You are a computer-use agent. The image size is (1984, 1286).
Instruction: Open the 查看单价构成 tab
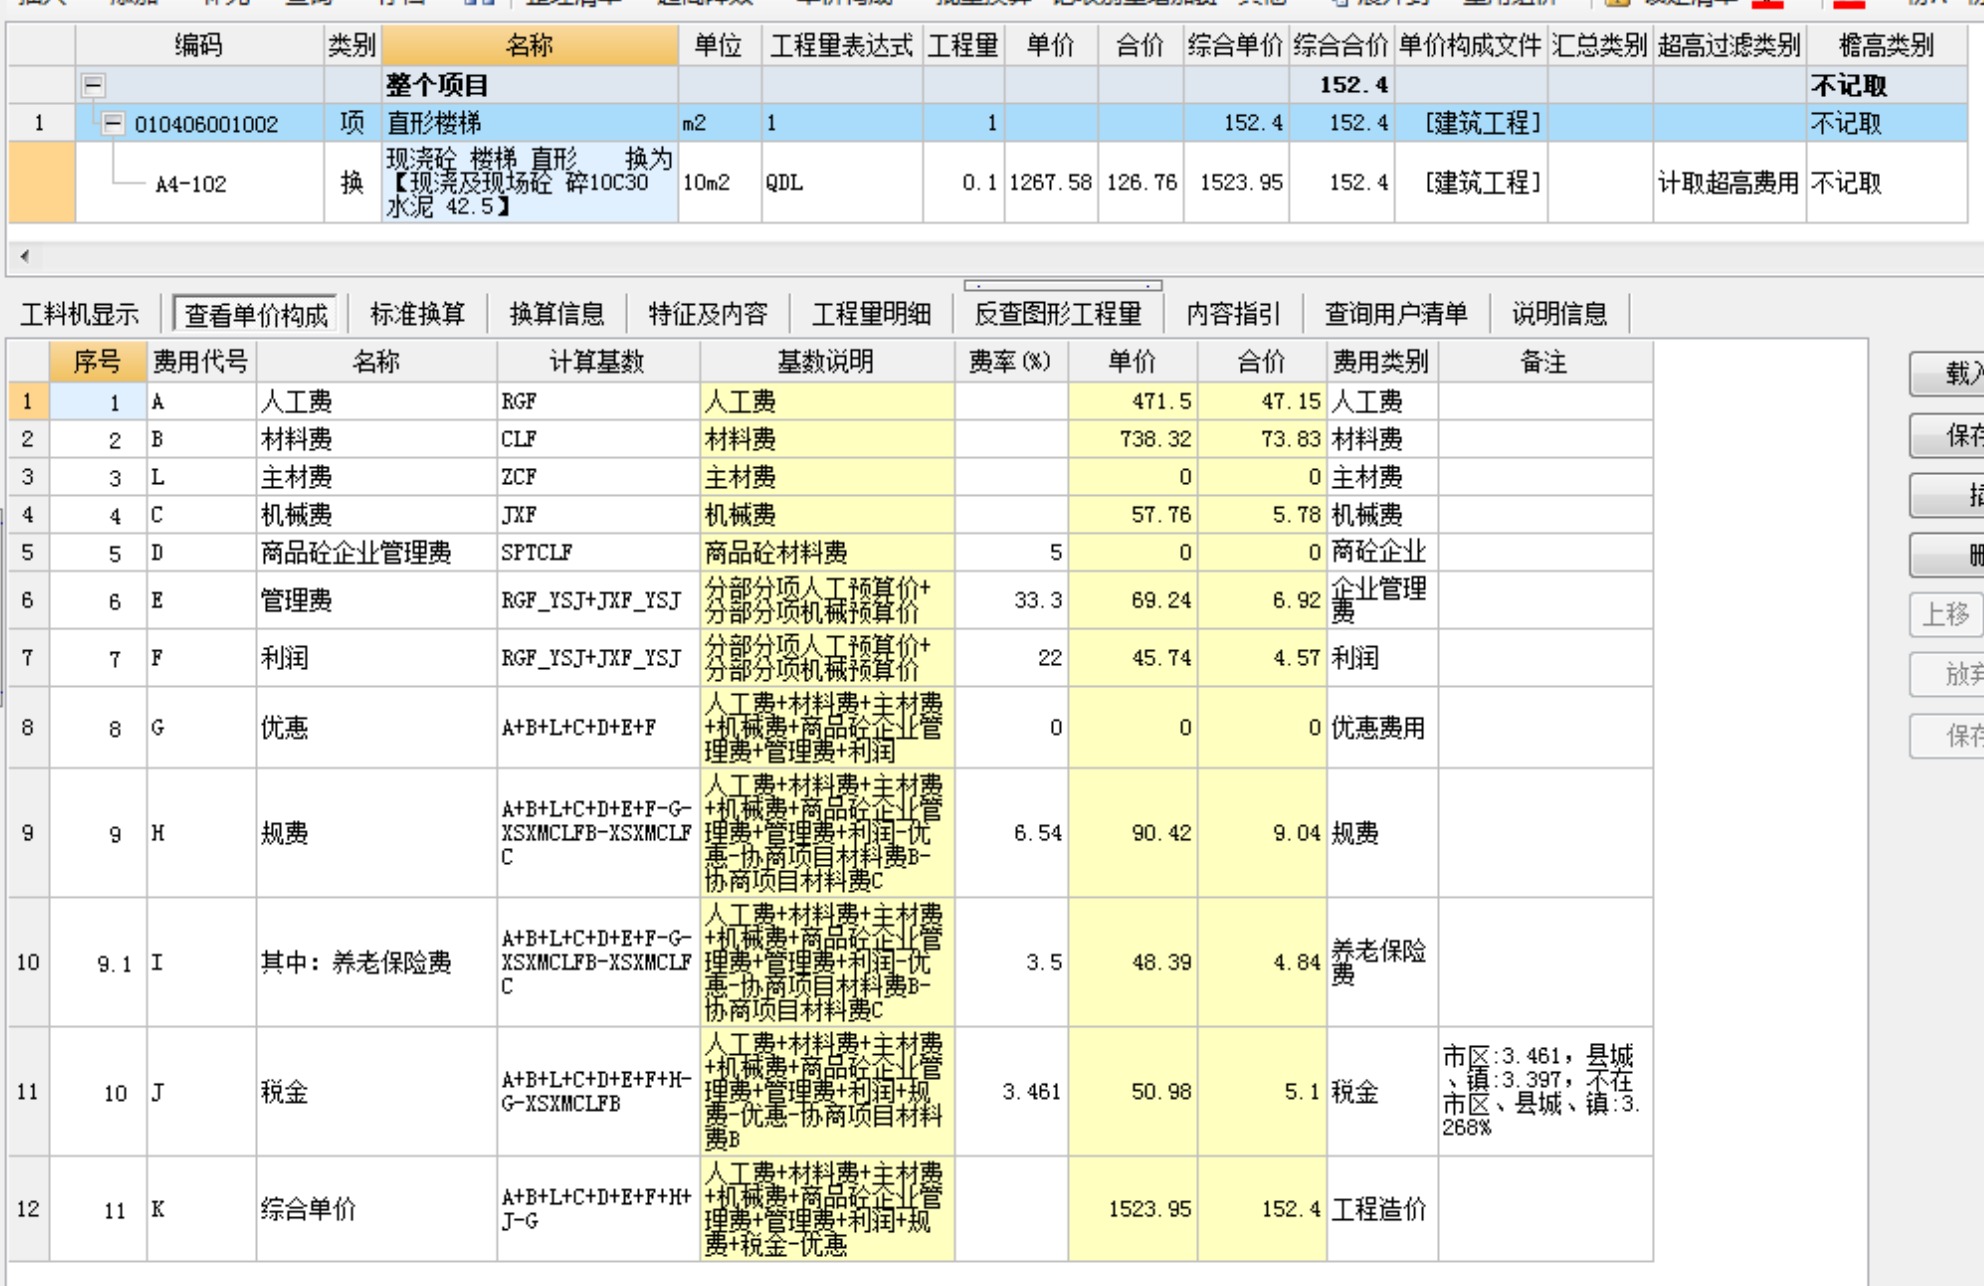click(x=255, y=314)
